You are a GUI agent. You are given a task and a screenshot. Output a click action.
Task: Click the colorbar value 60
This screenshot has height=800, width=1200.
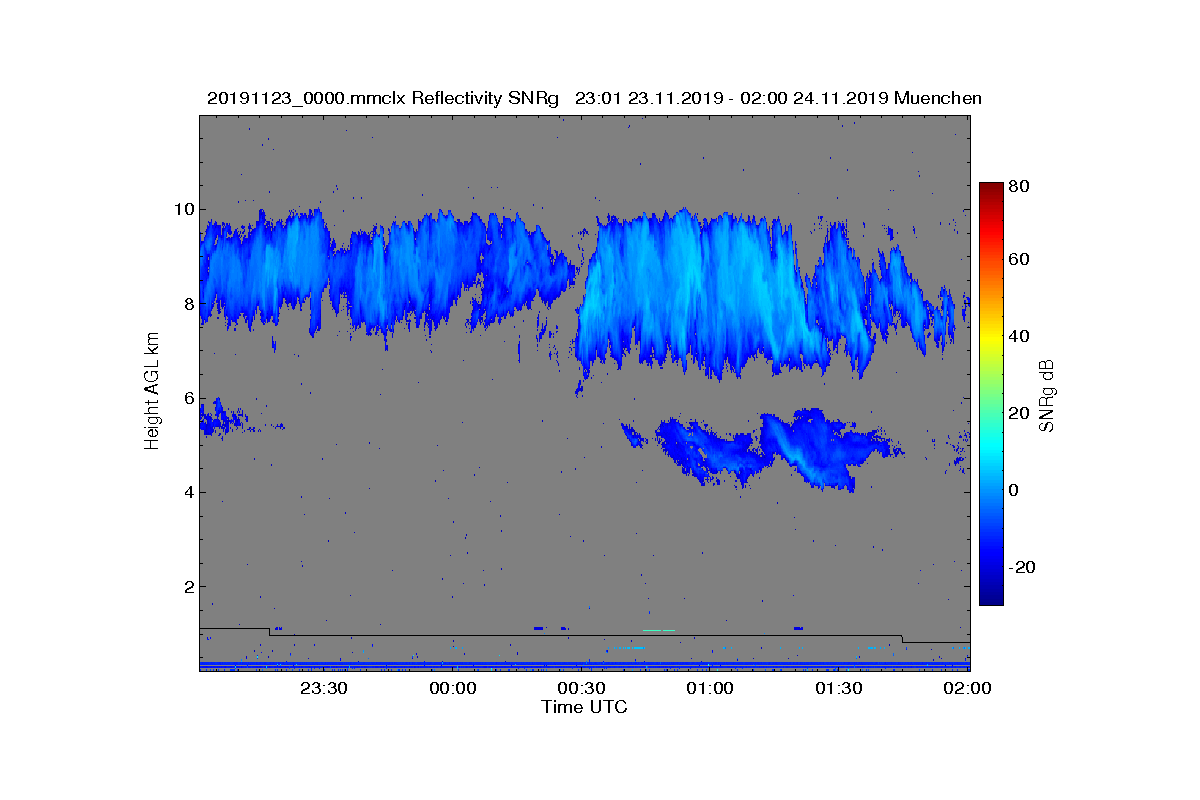point(1021,260)
